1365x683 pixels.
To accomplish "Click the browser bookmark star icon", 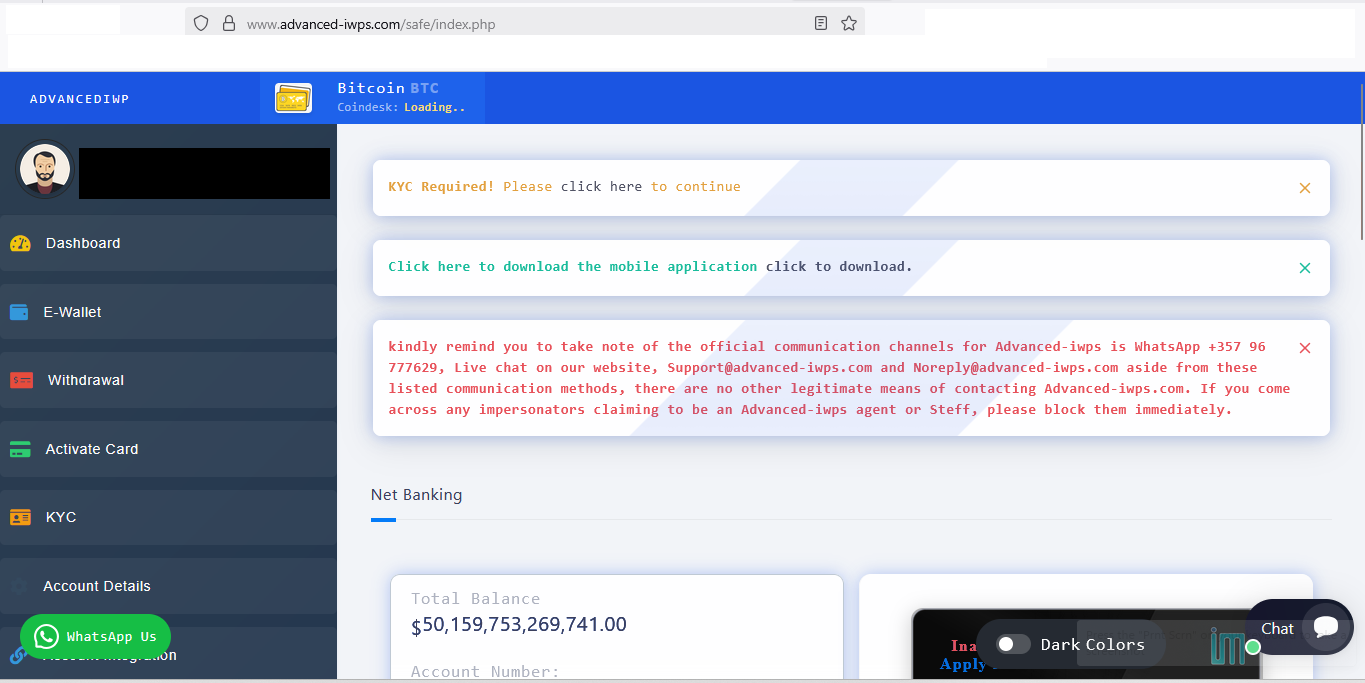I will [x=849, y=23].
